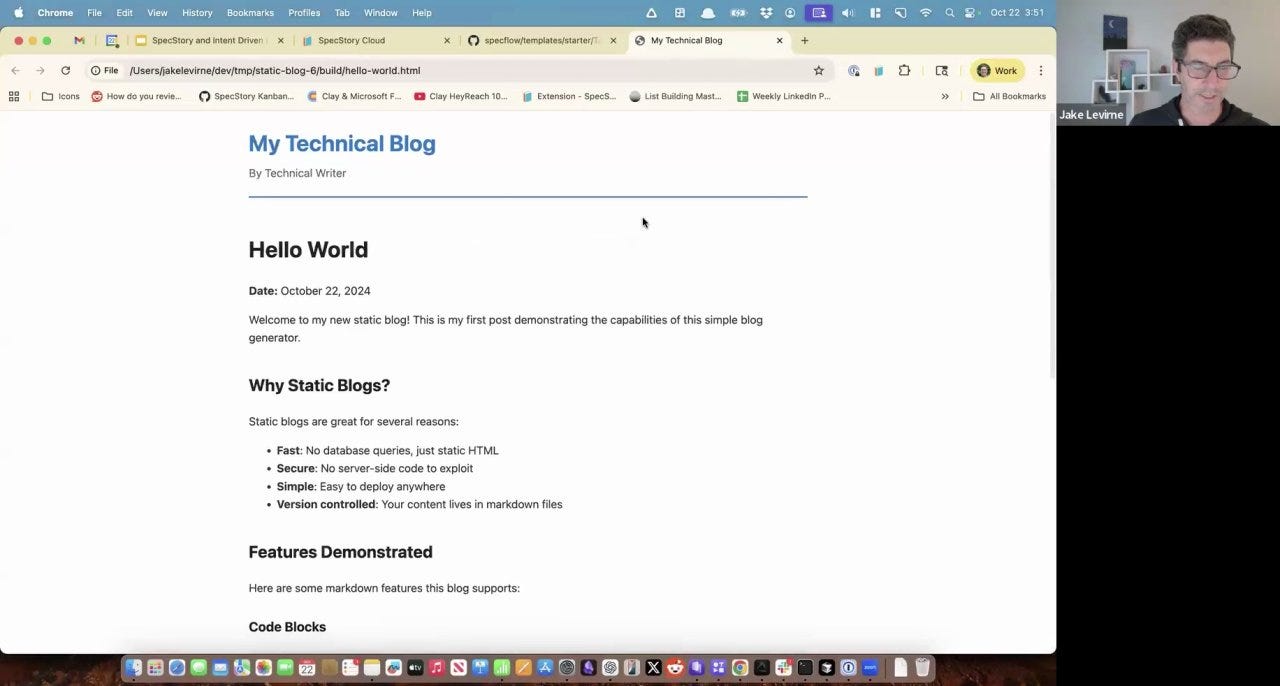
Task: Open How do you revie... bookmark
Action: click(137, 96)
